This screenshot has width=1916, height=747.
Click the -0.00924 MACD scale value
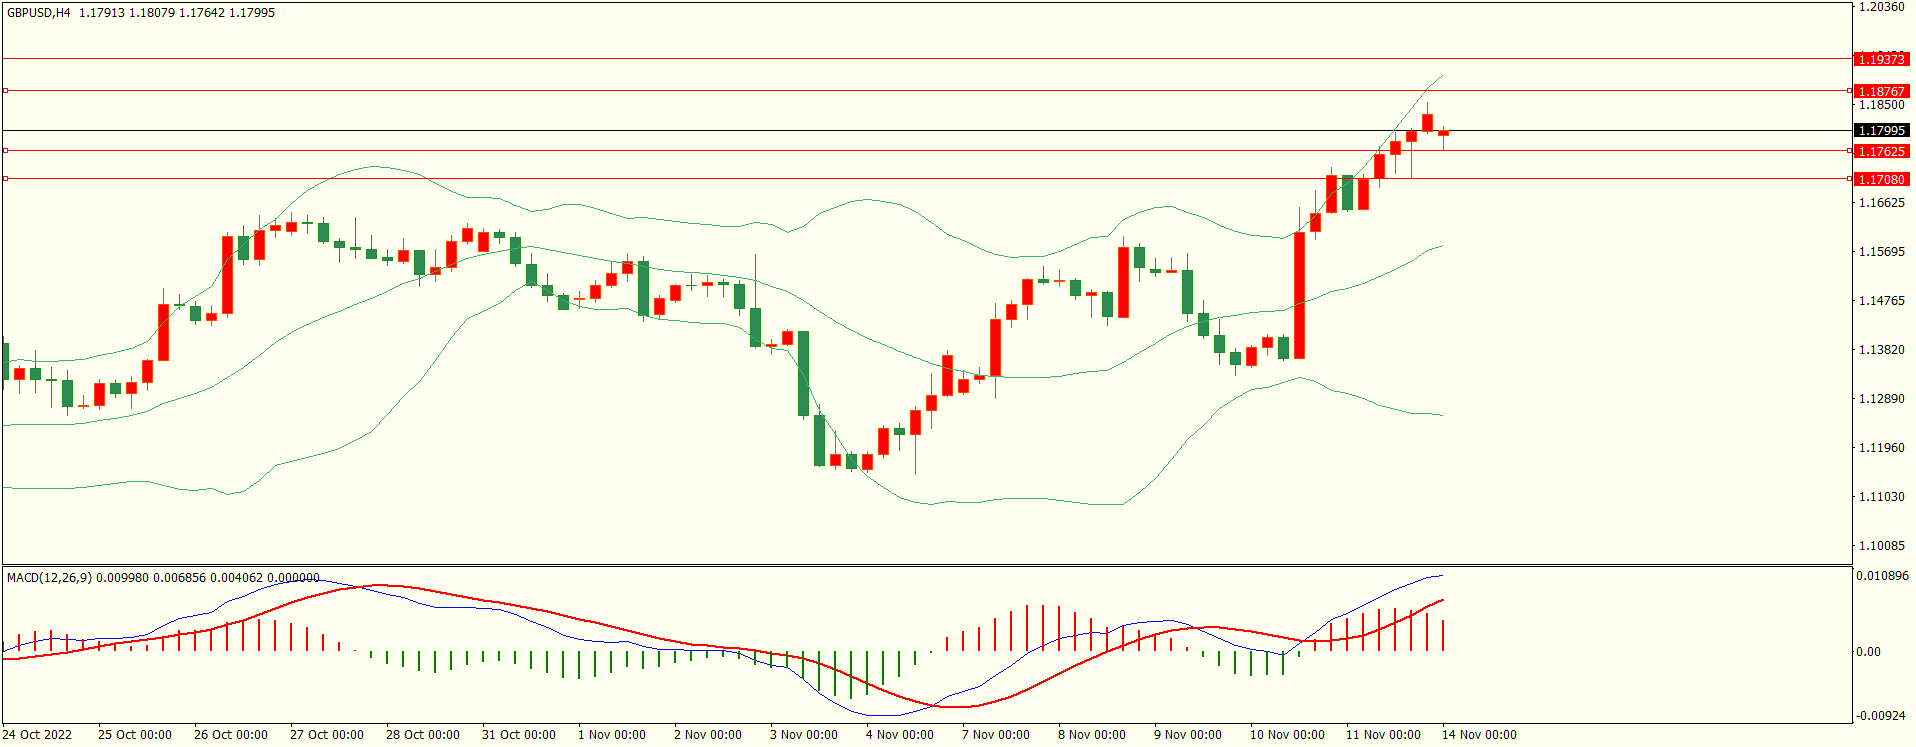1881,716
